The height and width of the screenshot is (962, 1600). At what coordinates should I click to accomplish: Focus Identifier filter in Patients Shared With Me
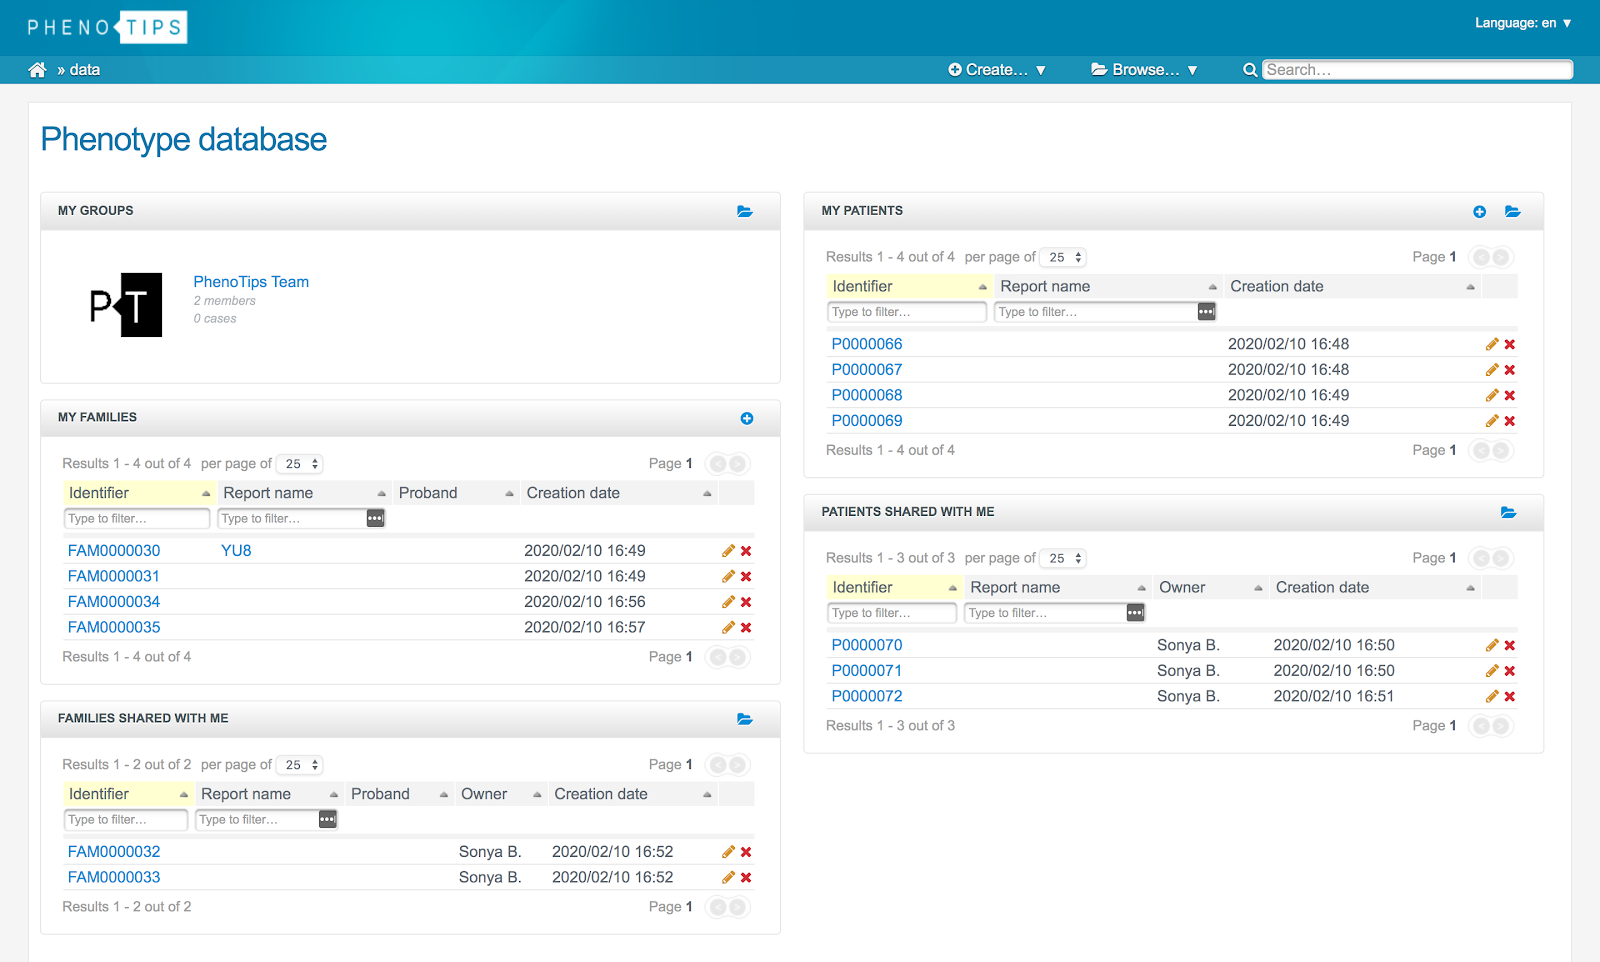[x=892, y=613]
